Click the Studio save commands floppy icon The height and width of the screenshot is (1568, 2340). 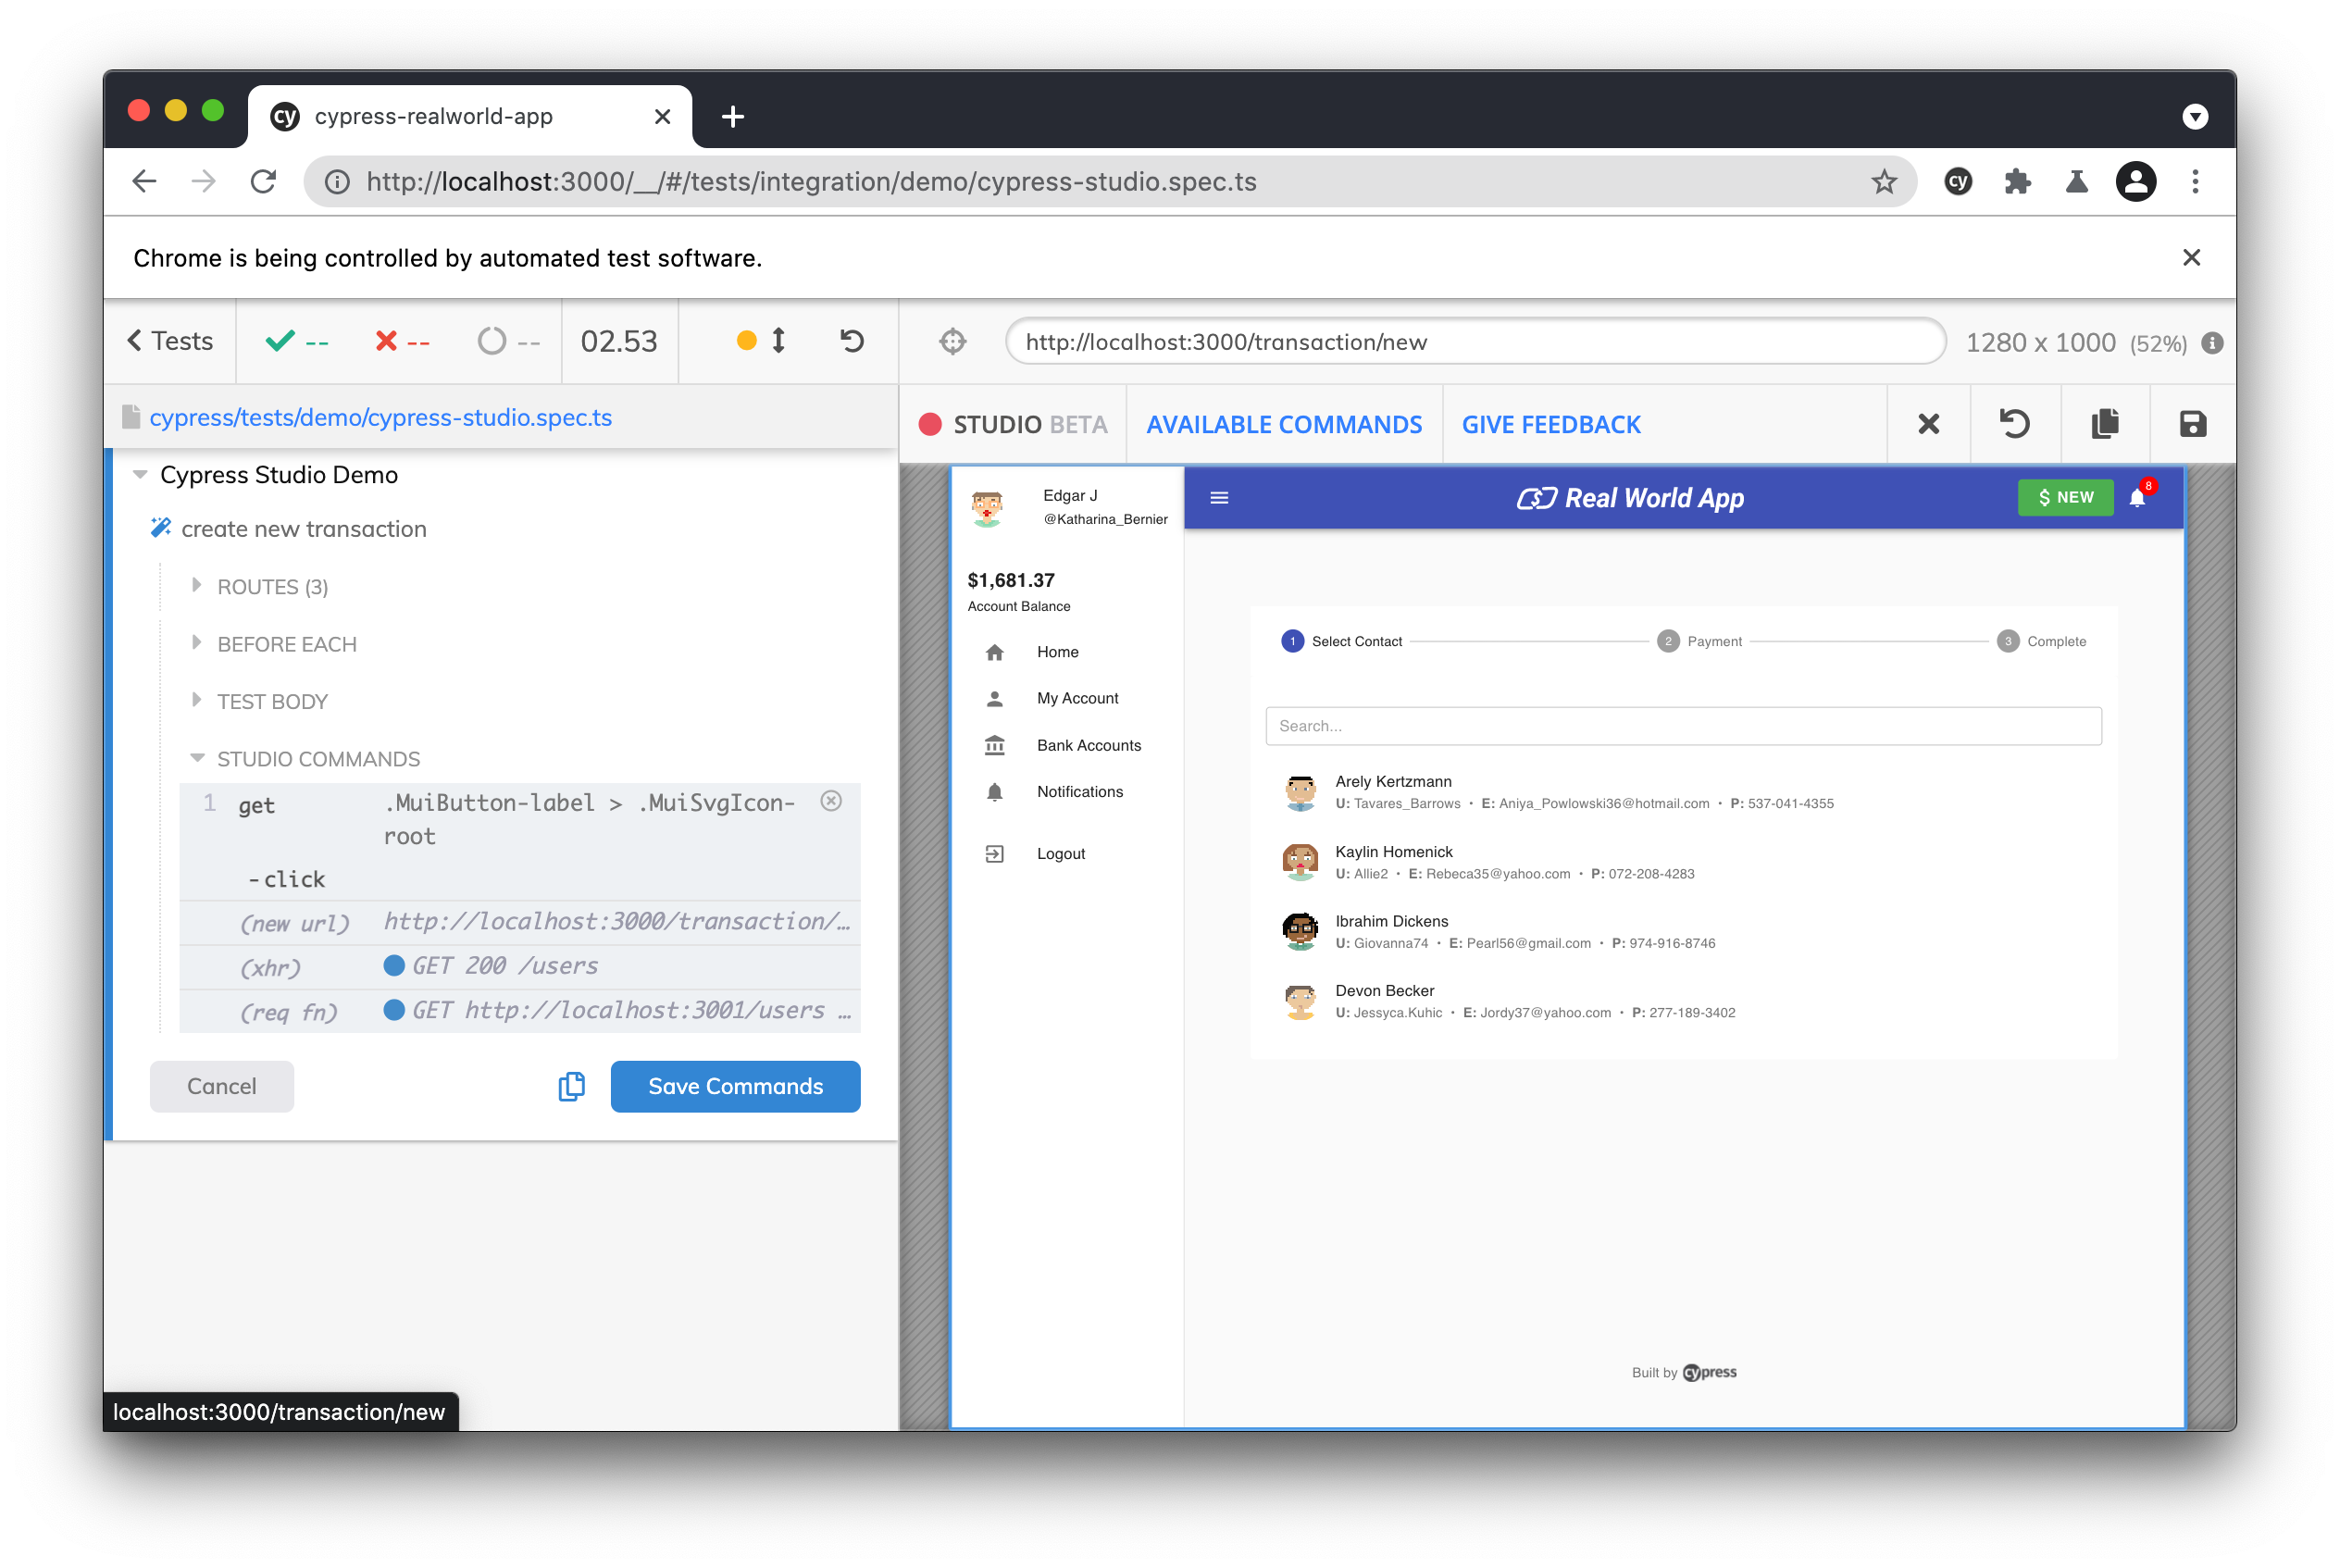[2192, 424]
